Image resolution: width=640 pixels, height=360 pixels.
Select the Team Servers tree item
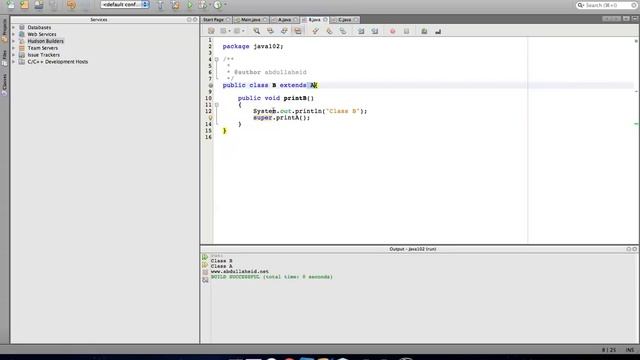pyautogui.click(x=43, y=48)
